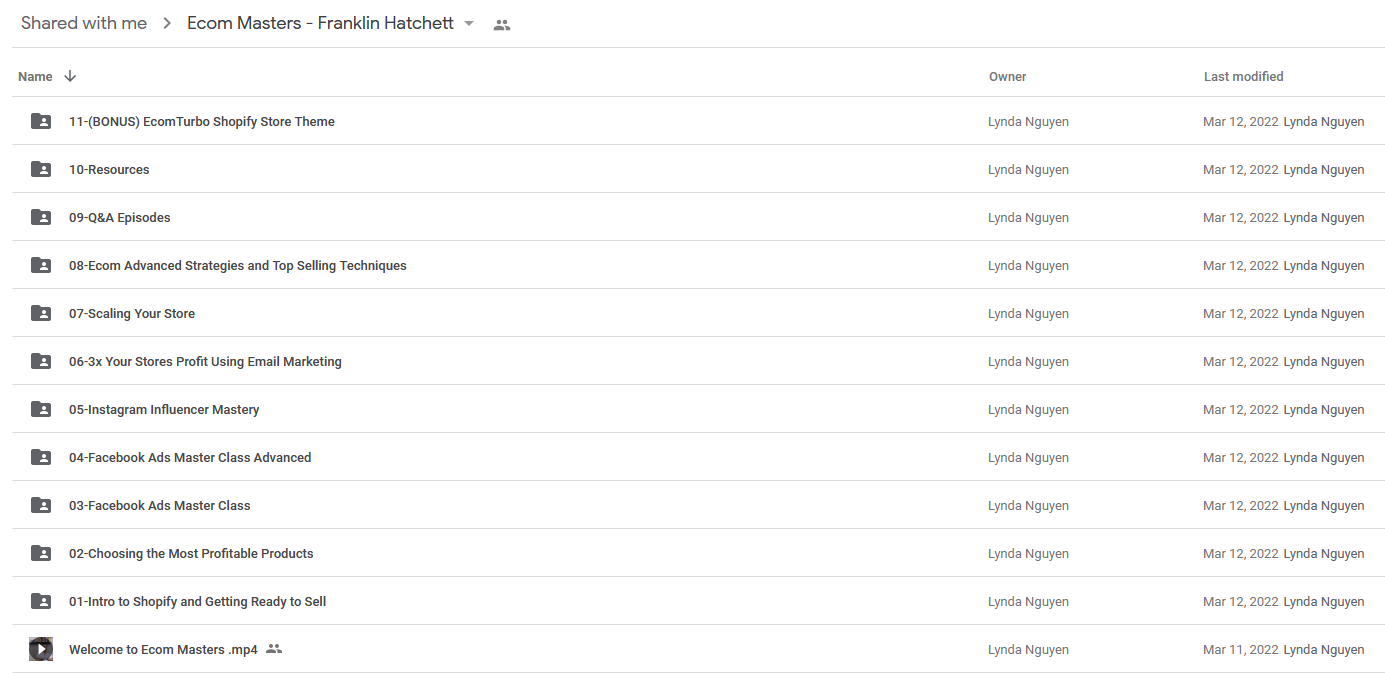
Task: Go back to Shared with me
Action: [84, 23]
